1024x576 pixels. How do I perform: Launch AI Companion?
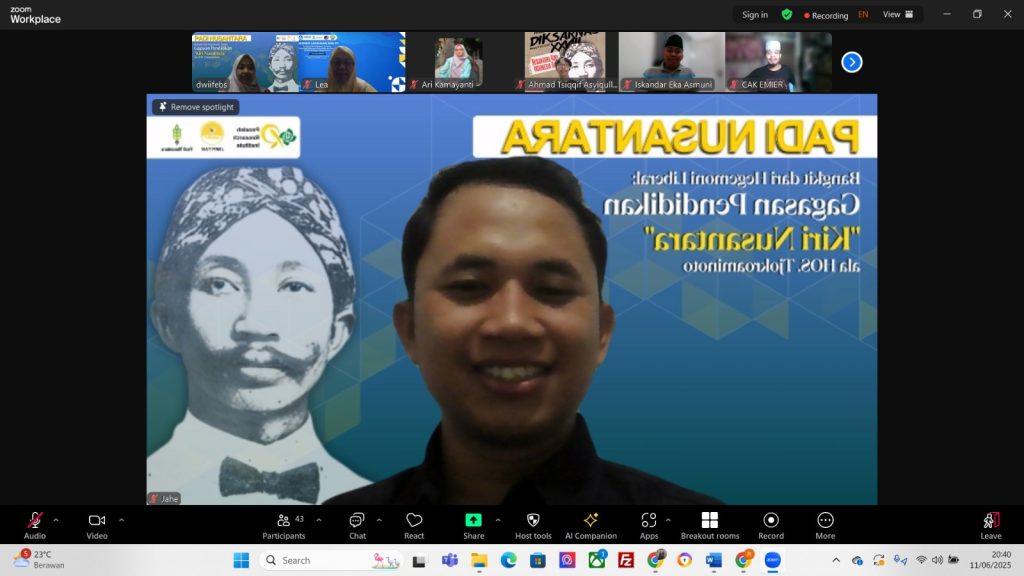tap(590, 525)
